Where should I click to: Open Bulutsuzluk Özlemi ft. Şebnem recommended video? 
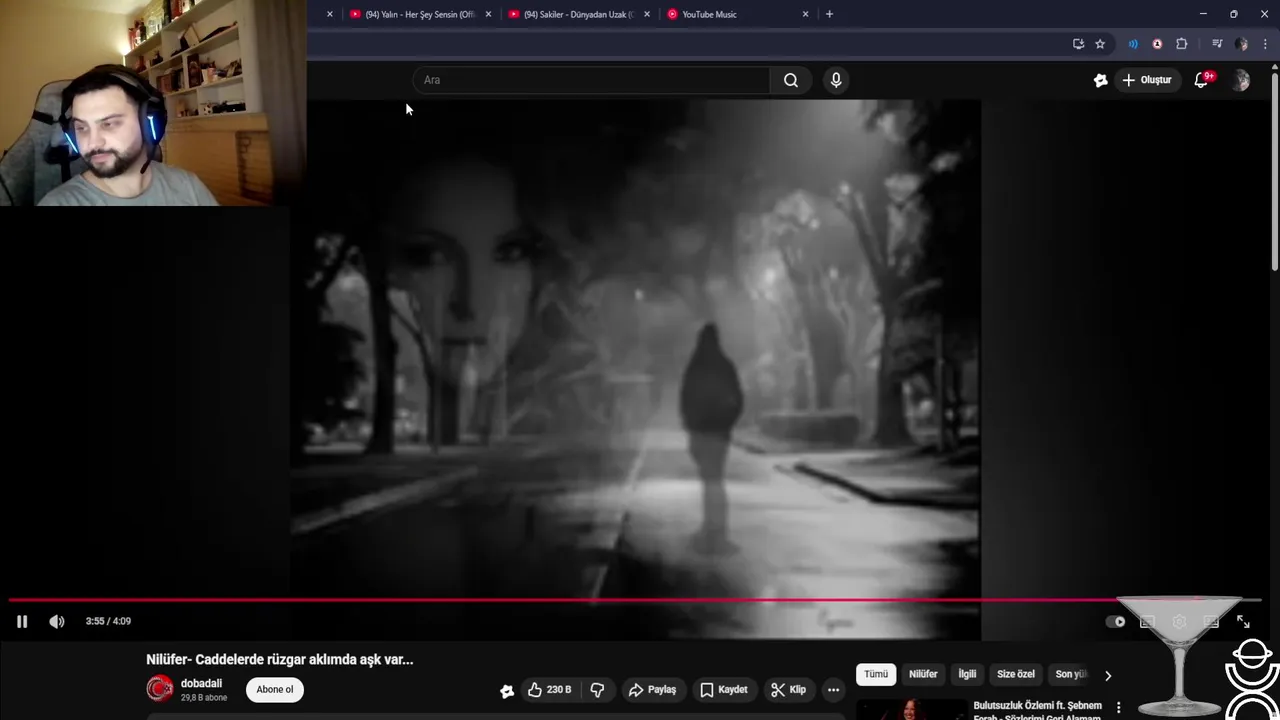click(x=1038, y=710)
